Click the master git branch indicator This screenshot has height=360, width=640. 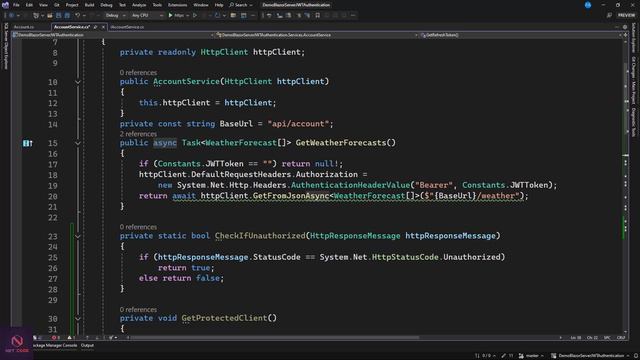tap(531, 356)
